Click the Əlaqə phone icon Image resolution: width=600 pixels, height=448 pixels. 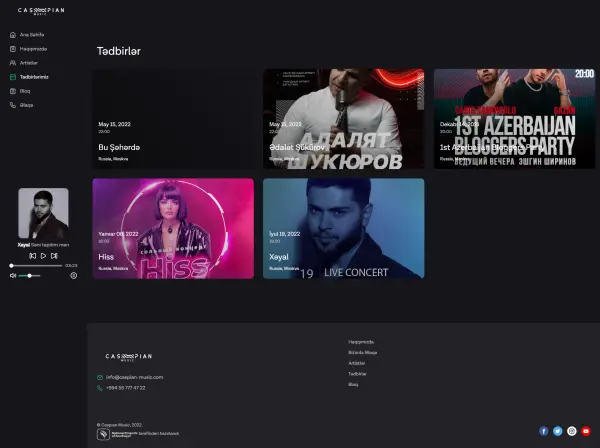pyautogui.click(x=13, y=105)
